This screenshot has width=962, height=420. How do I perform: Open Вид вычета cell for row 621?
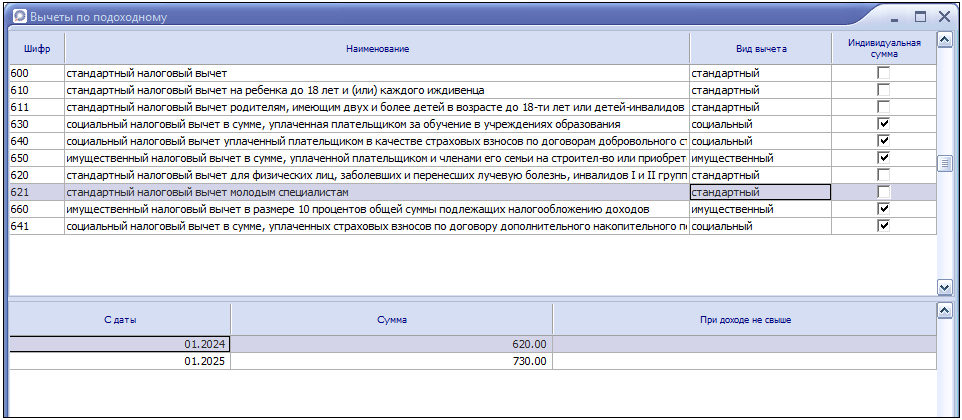tap(760, 192)
